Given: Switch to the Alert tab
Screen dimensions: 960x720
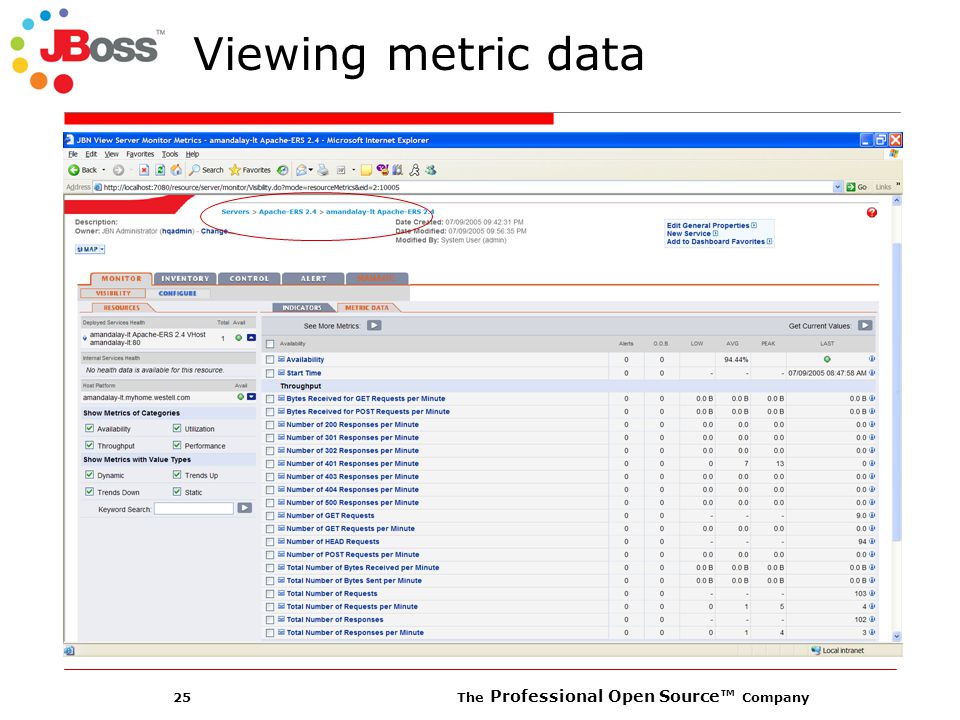Looking at the screenshot, I should tap(313, 279).
